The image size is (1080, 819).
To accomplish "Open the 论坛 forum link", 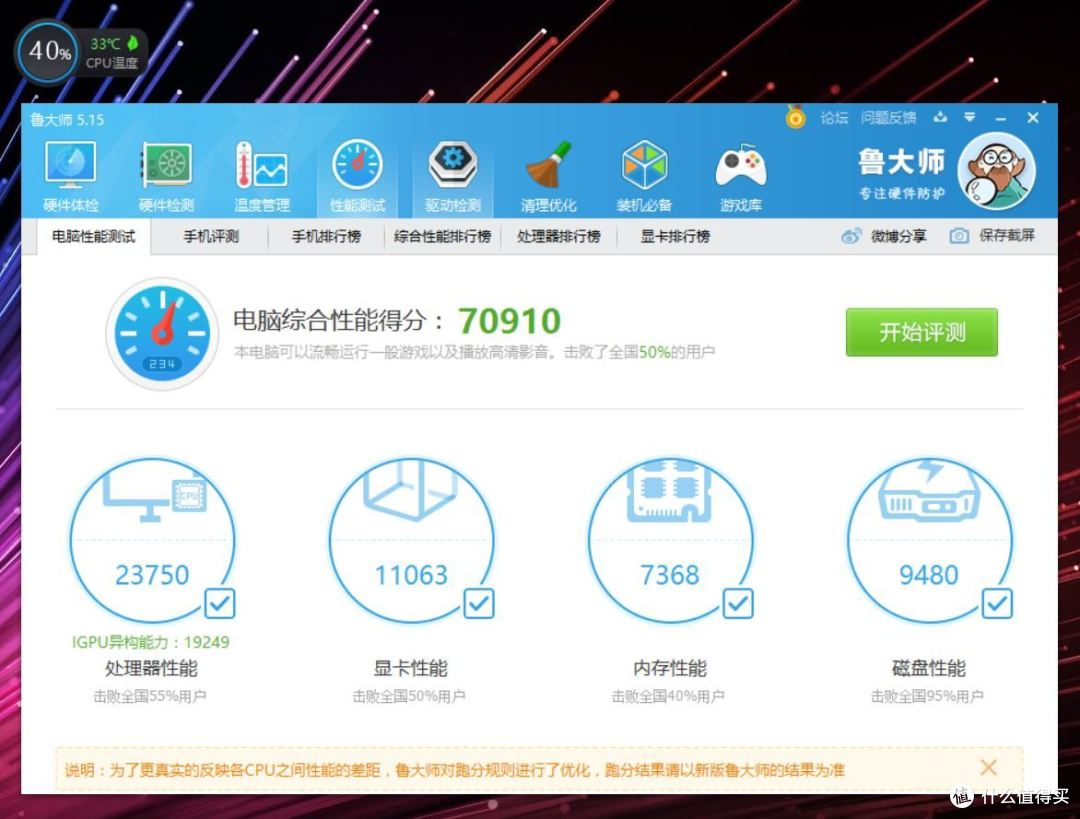I will [x=834, y=118].
